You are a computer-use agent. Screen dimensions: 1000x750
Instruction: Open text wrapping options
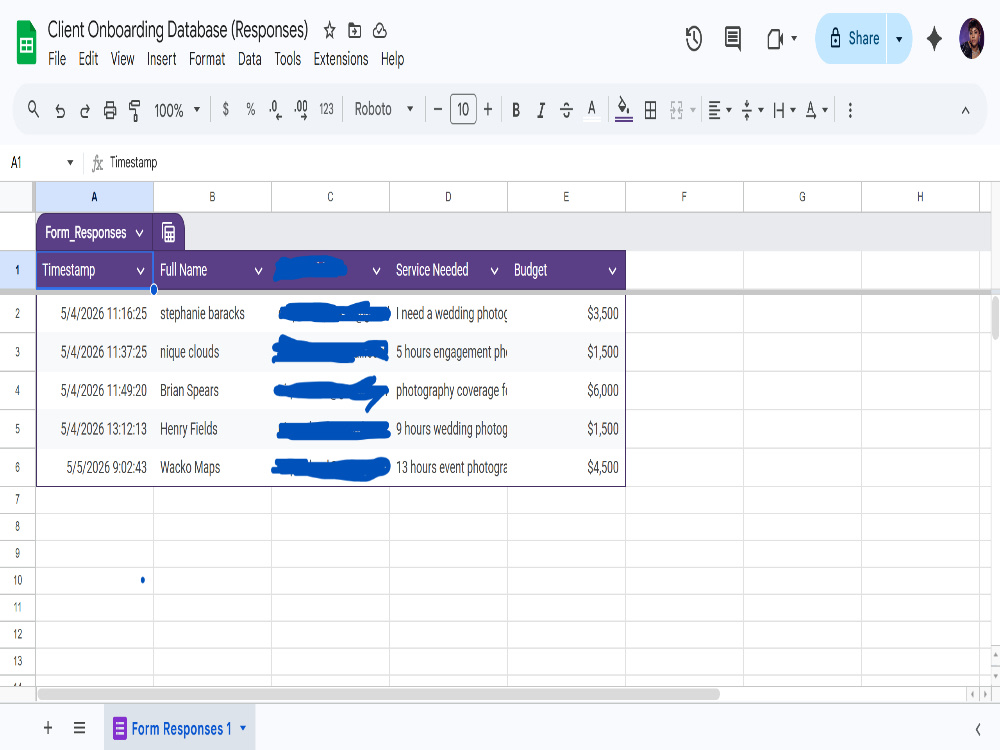tap(784, 110)
